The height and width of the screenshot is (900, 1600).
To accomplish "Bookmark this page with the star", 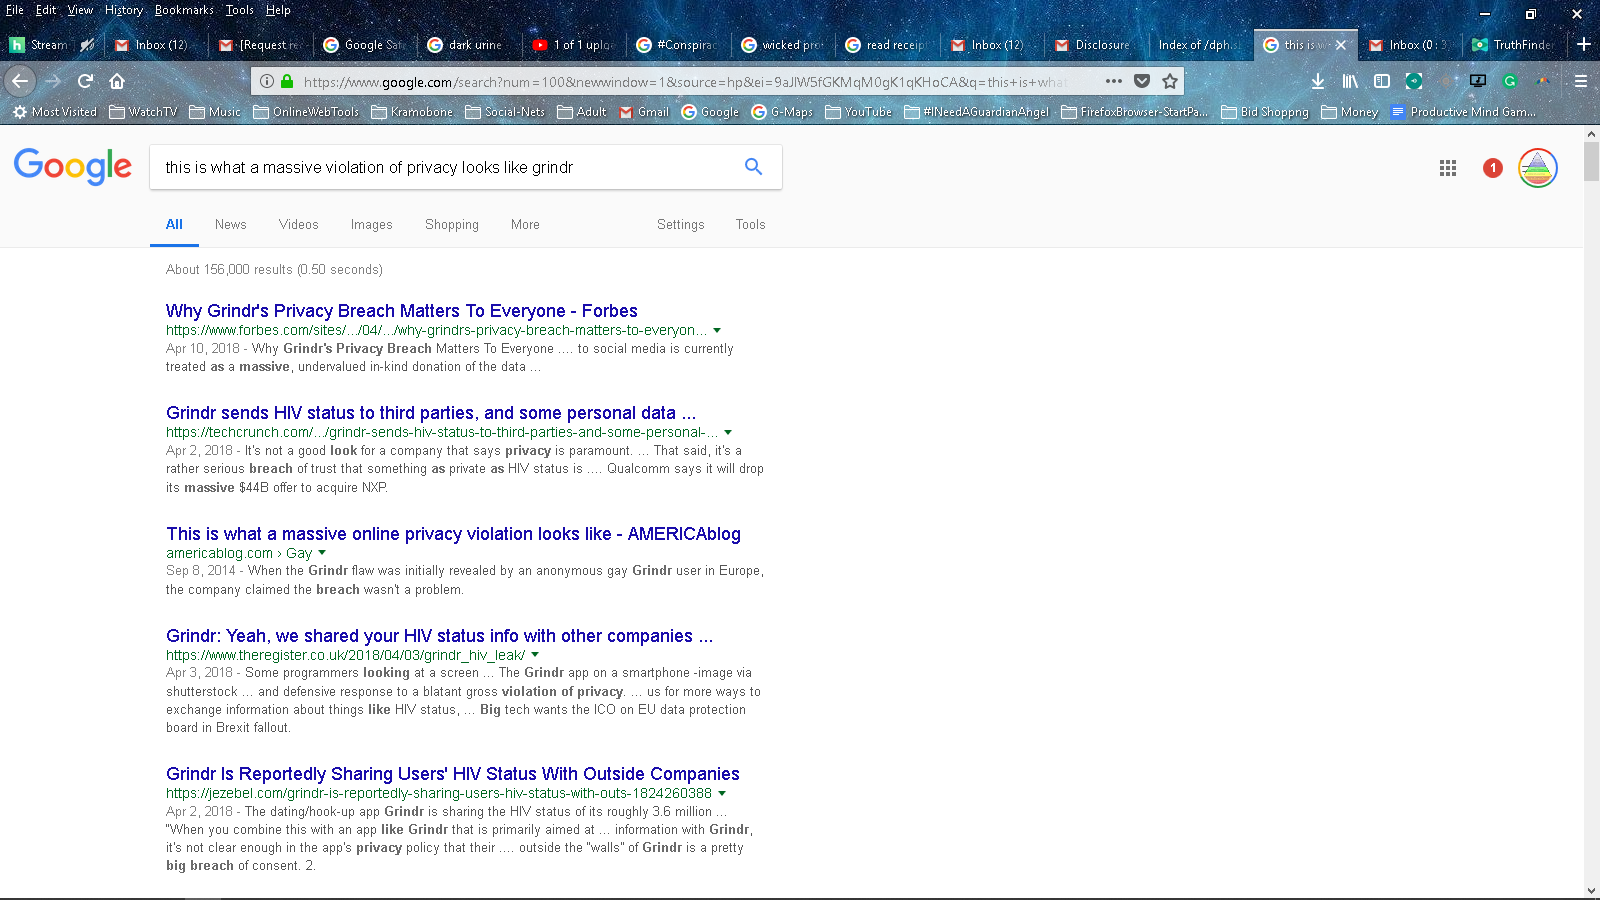I will tap(1170, 81).
